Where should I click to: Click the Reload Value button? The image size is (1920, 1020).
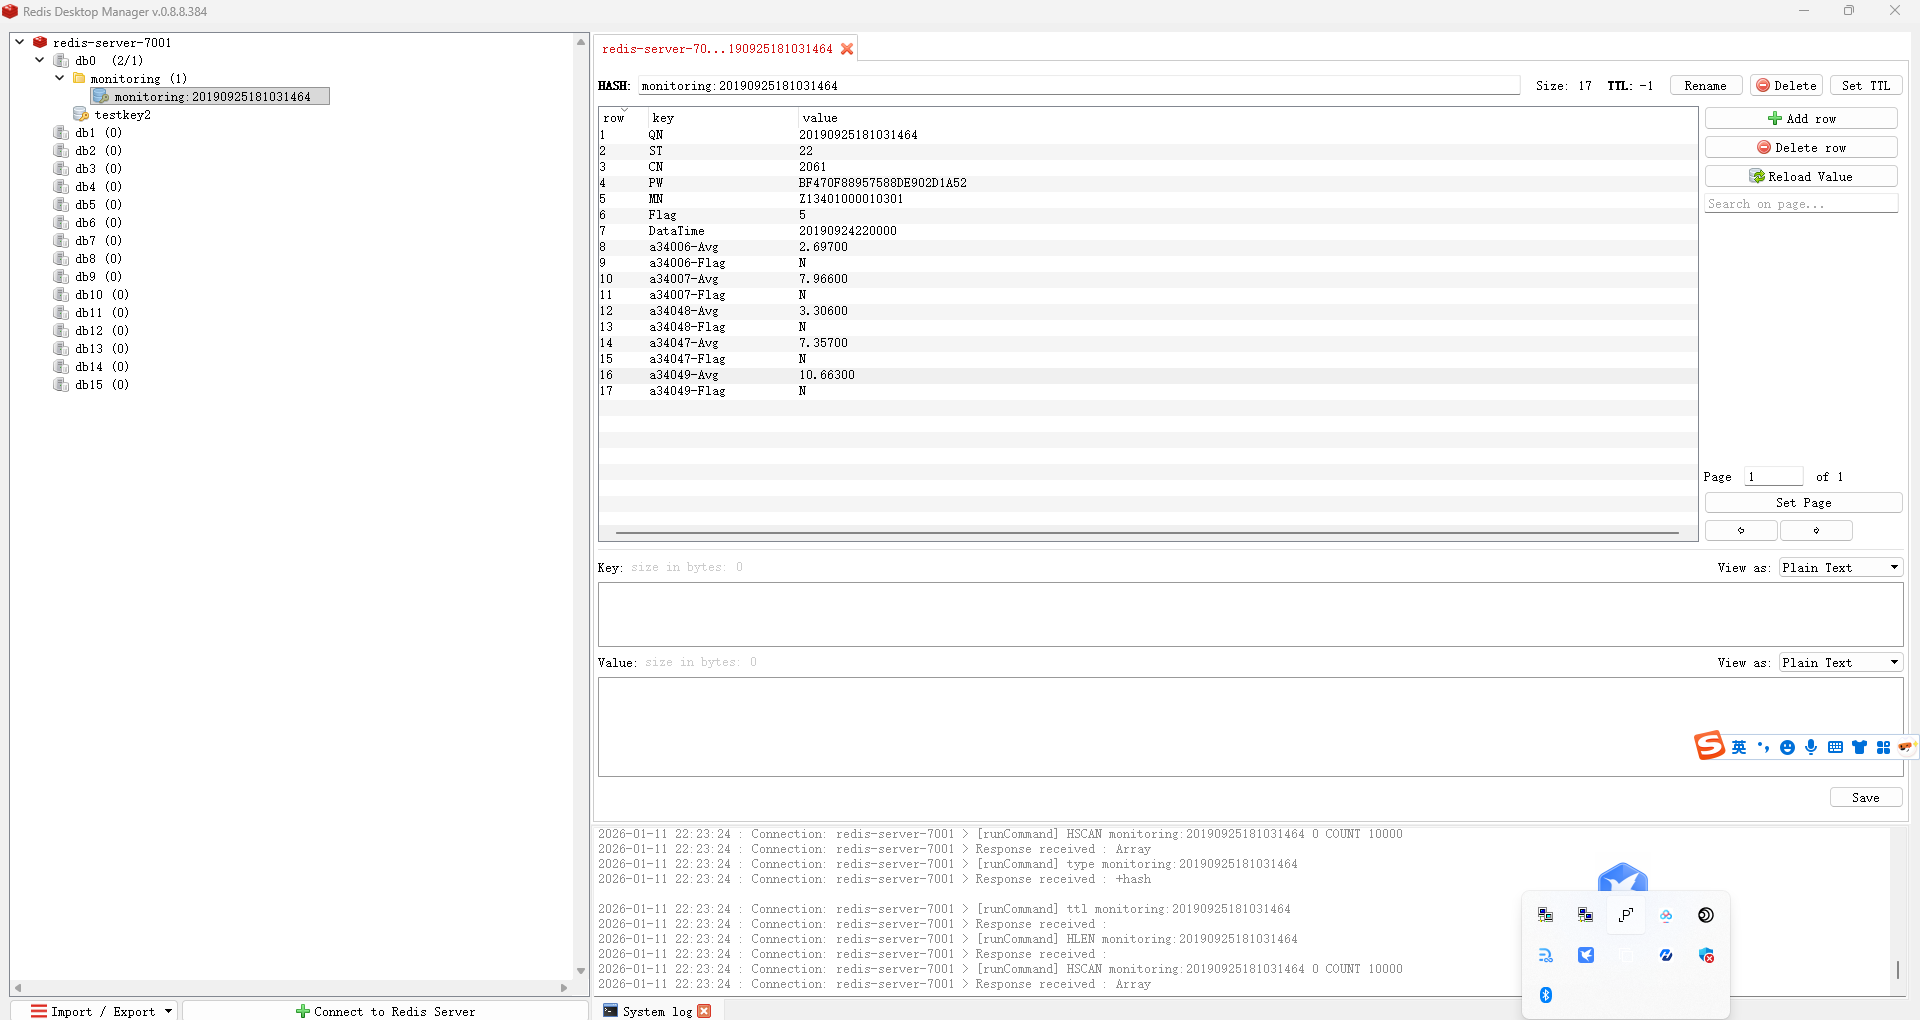pyautogui.click(x=1801, y=176)
